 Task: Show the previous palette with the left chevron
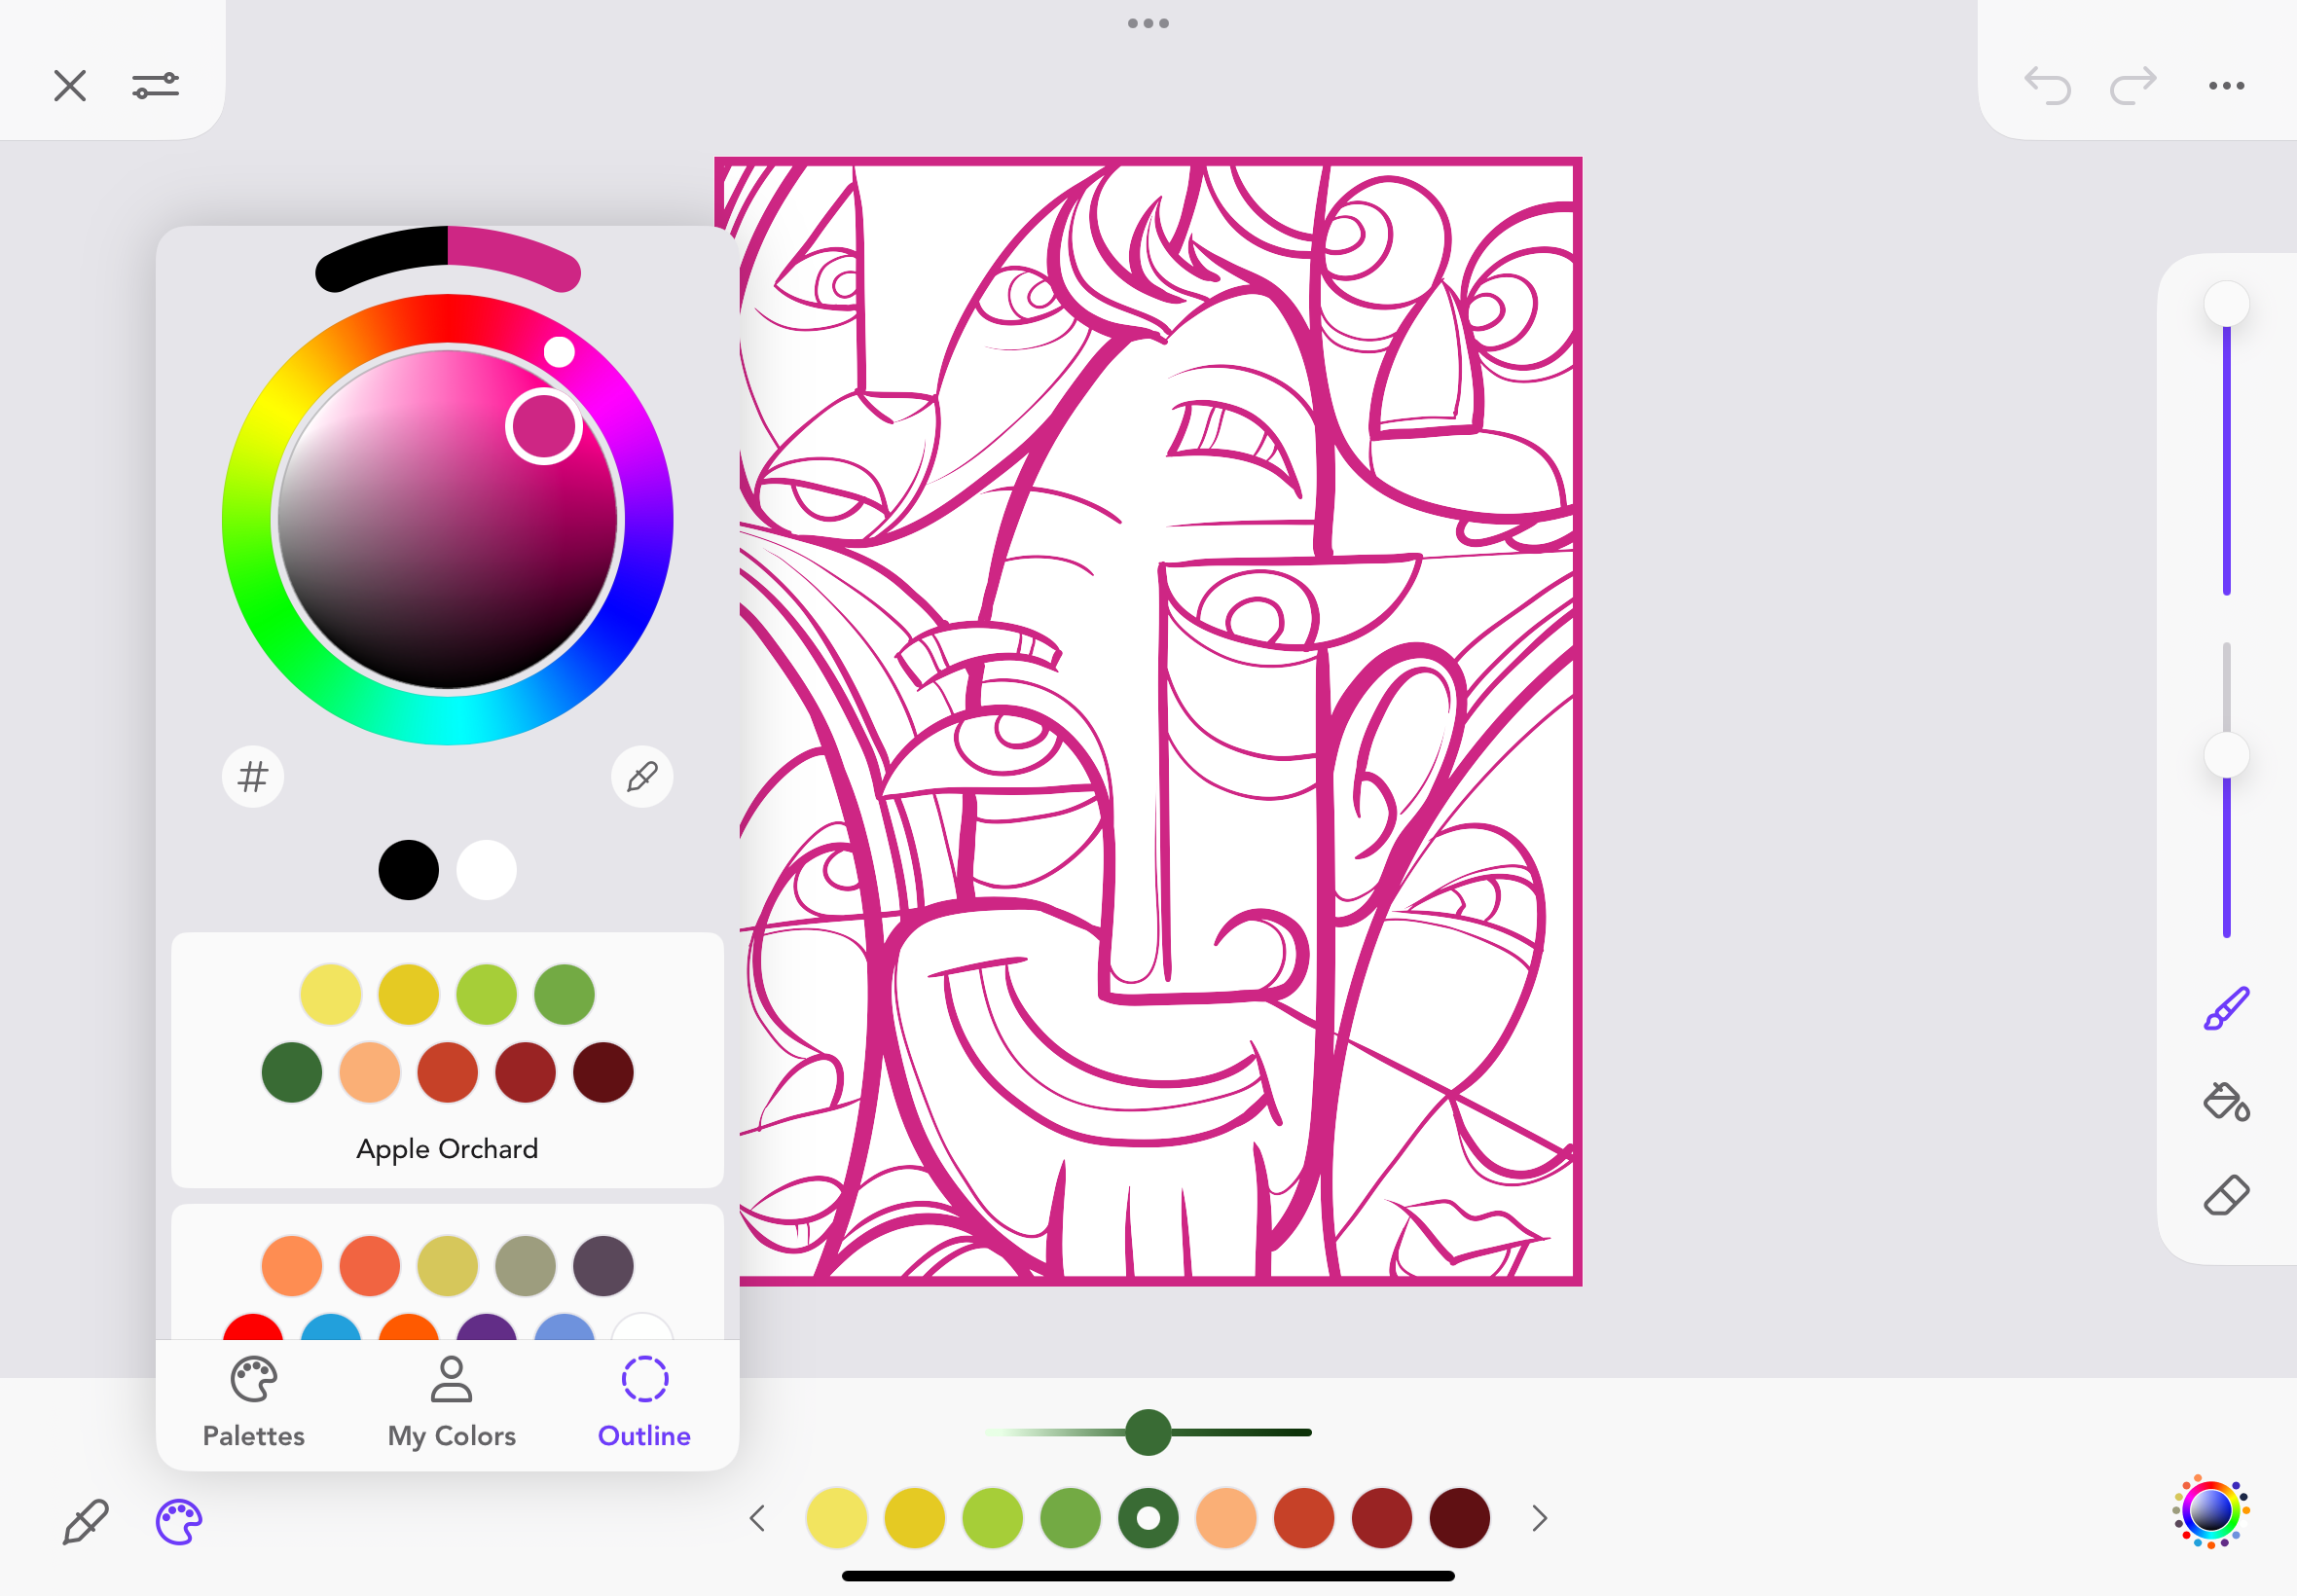[758, 1518]
